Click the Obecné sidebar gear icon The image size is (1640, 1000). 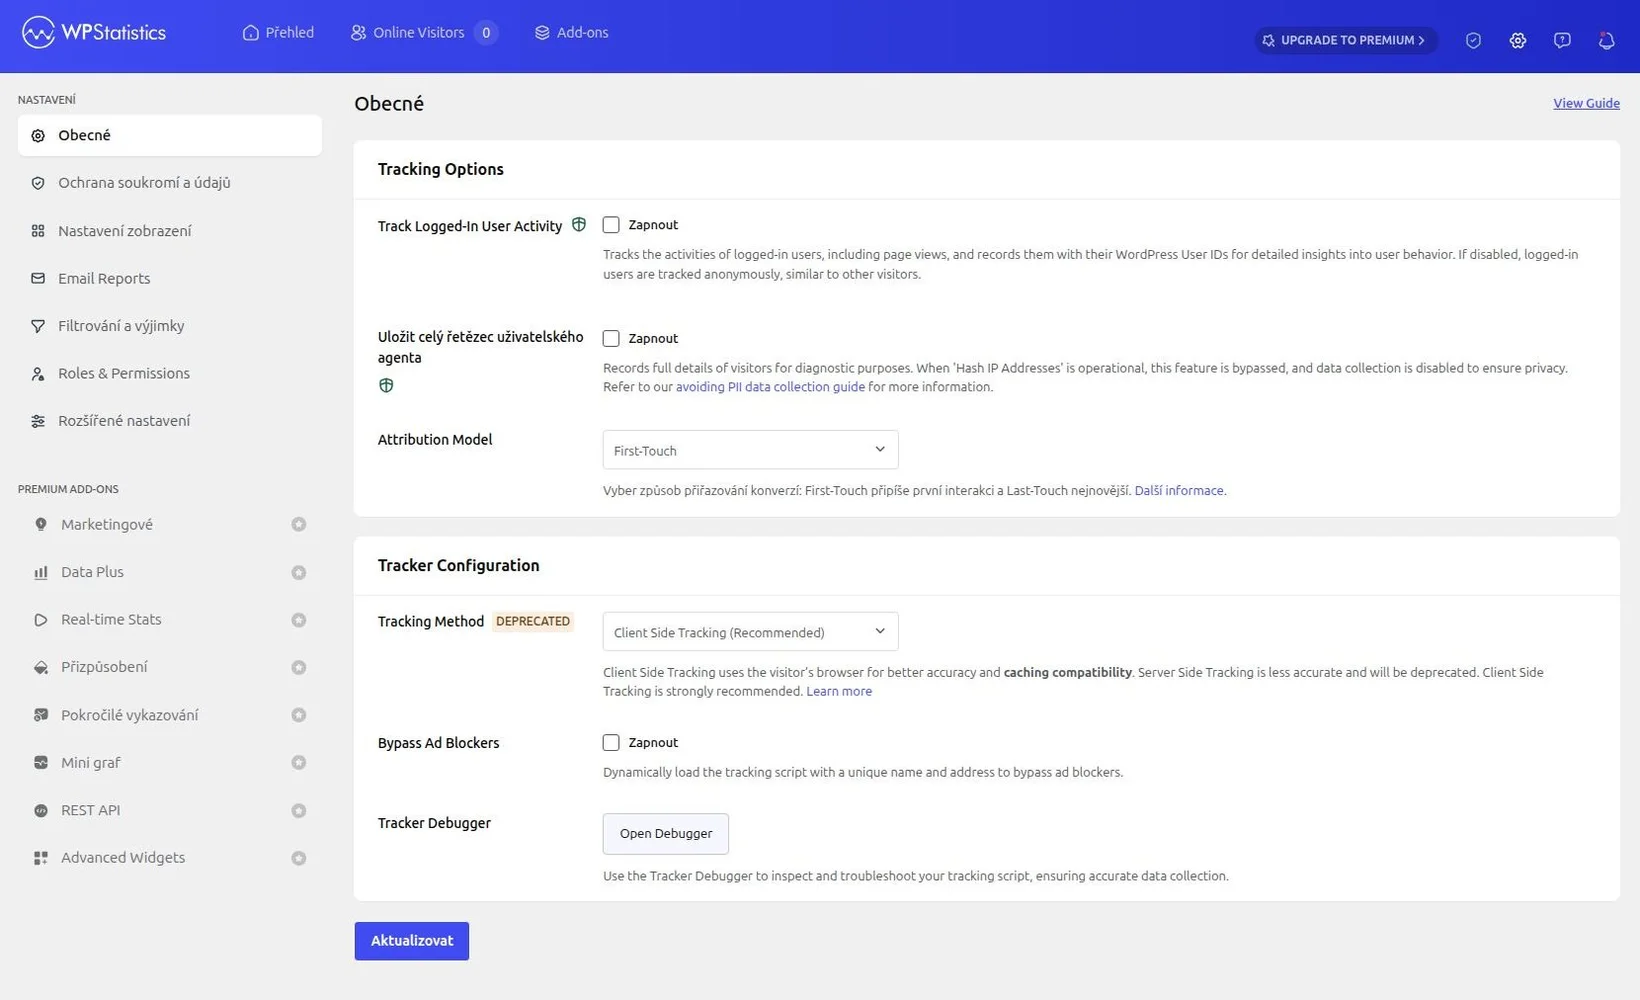tap(38, 136)
